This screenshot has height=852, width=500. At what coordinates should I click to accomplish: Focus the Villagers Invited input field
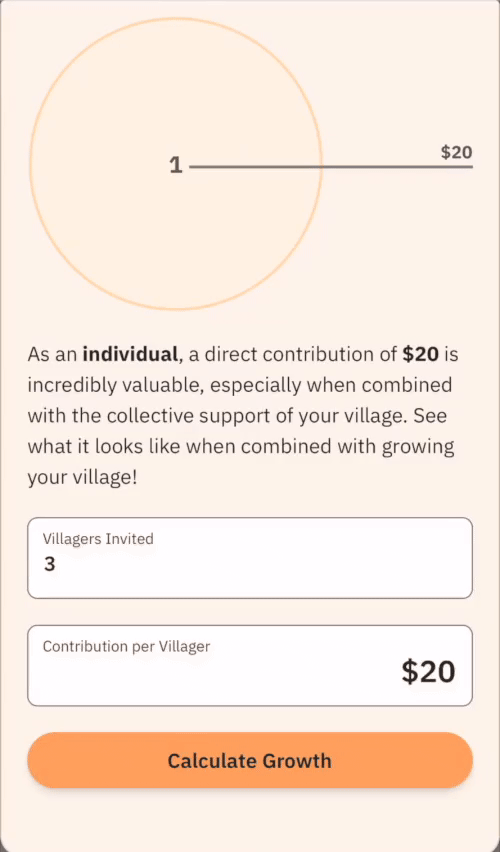250,558
